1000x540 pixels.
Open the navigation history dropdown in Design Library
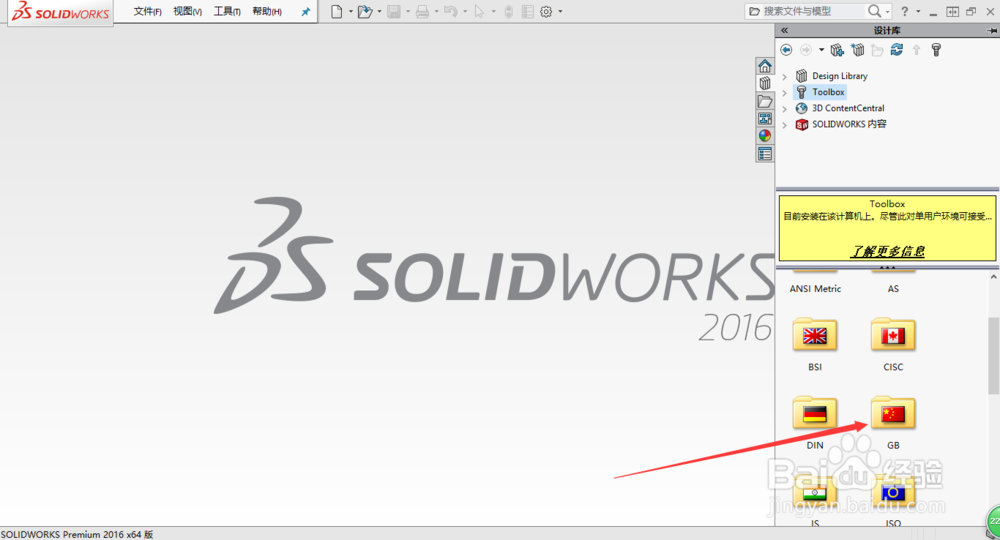(x=821, y=50)
